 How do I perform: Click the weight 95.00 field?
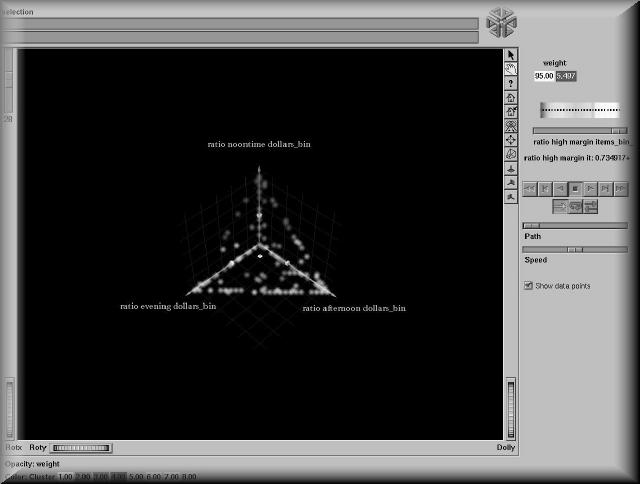(x=544, y=76)
